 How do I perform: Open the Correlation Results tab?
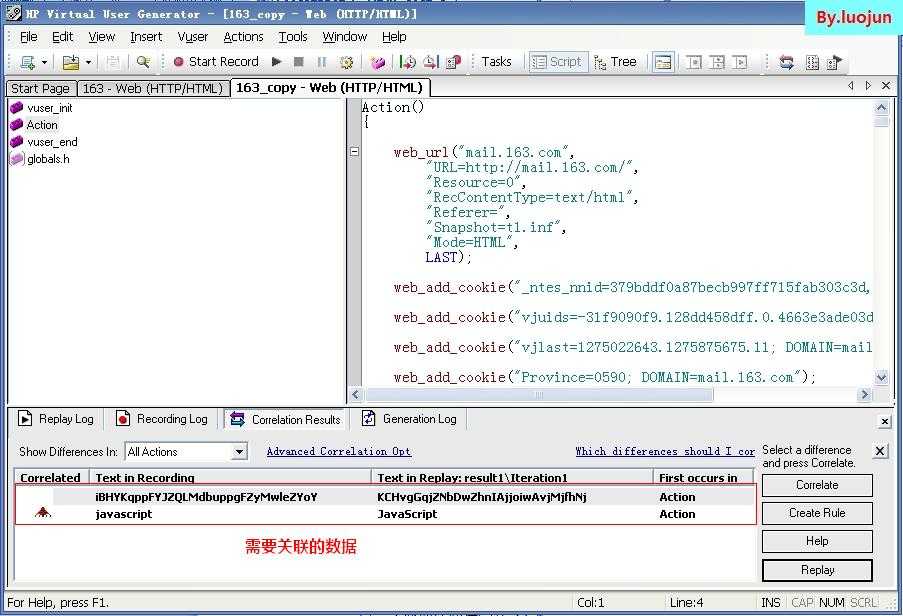tap(286, 419)
